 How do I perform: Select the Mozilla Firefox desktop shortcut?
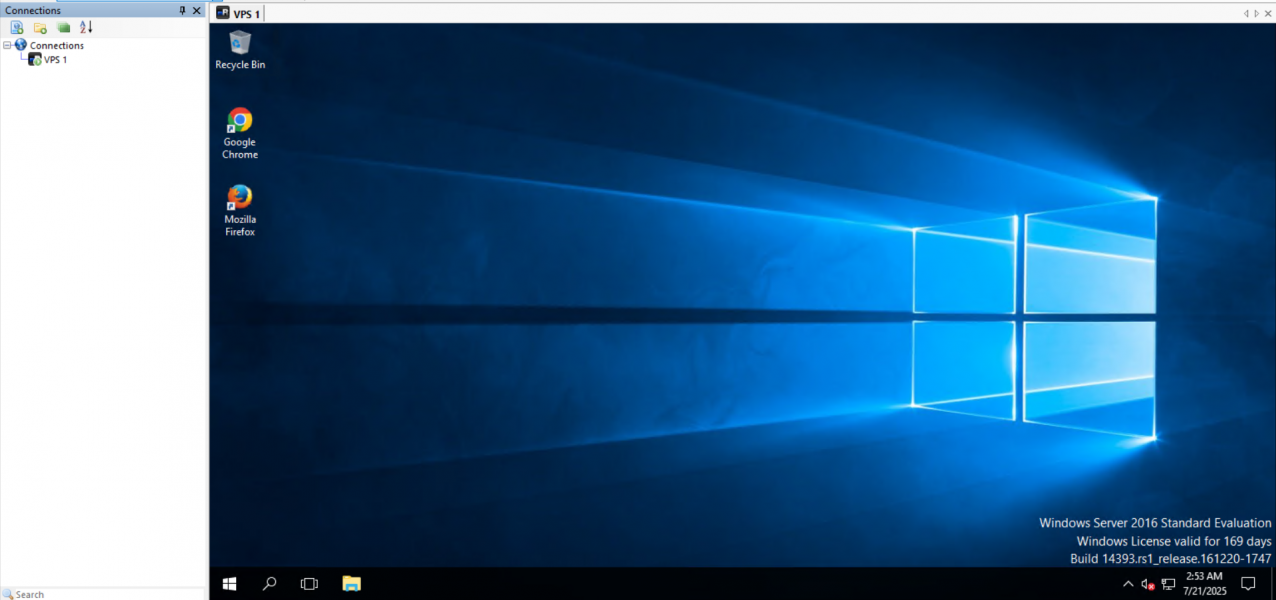coord(240,210)
